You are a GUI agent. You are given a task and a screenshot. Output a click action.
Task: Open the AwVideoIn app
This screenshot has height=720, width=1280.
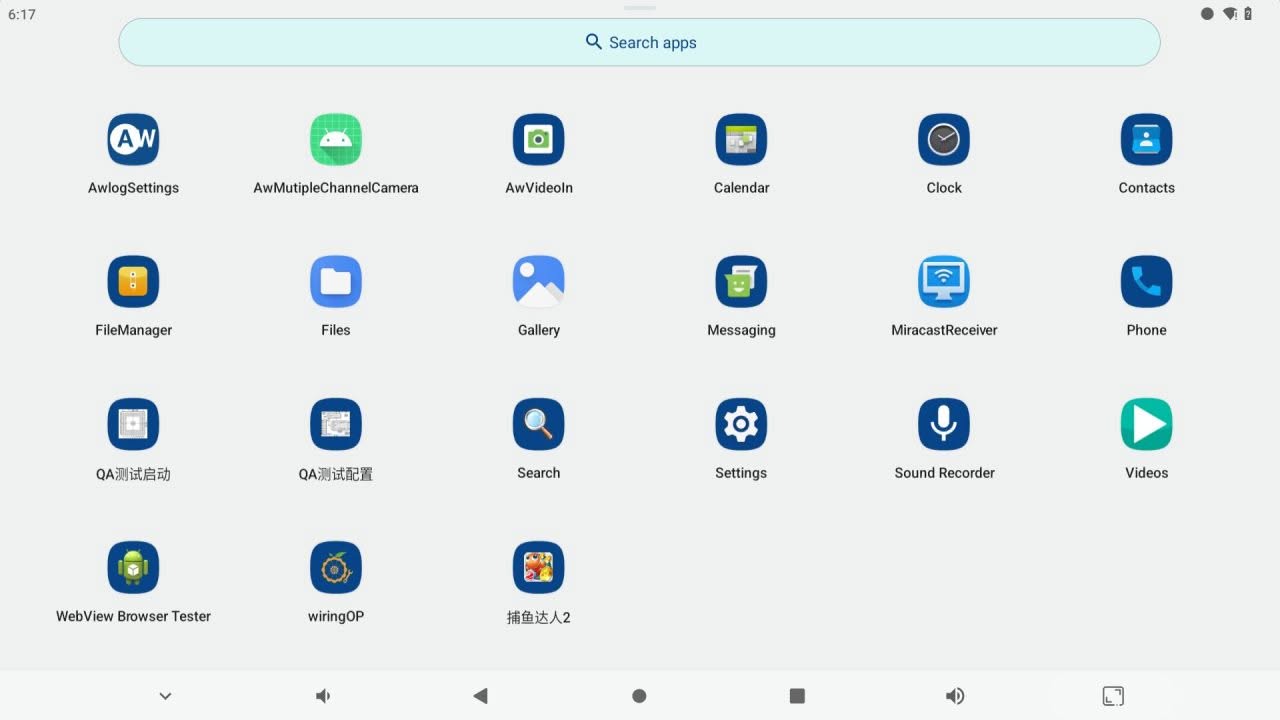click(539, 140)
